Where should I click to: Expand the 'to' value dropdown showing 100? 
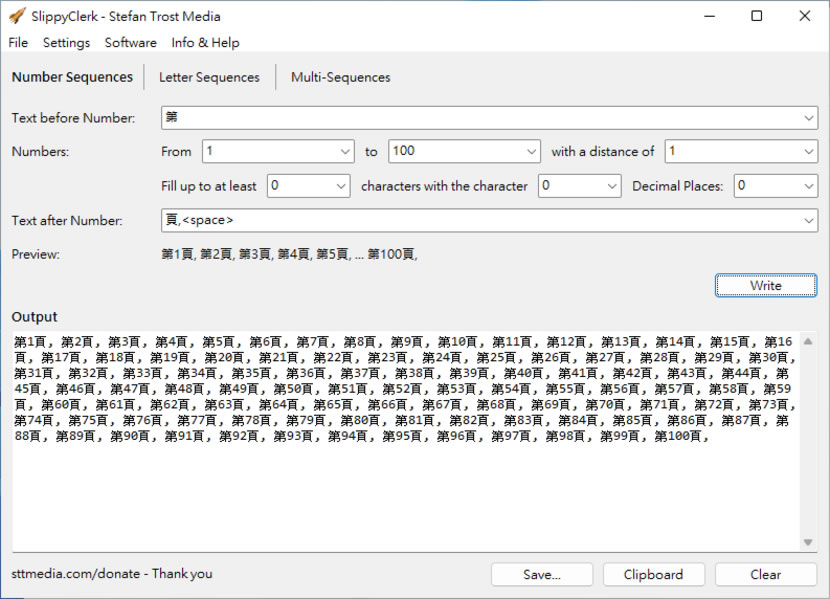click(531, 152)
